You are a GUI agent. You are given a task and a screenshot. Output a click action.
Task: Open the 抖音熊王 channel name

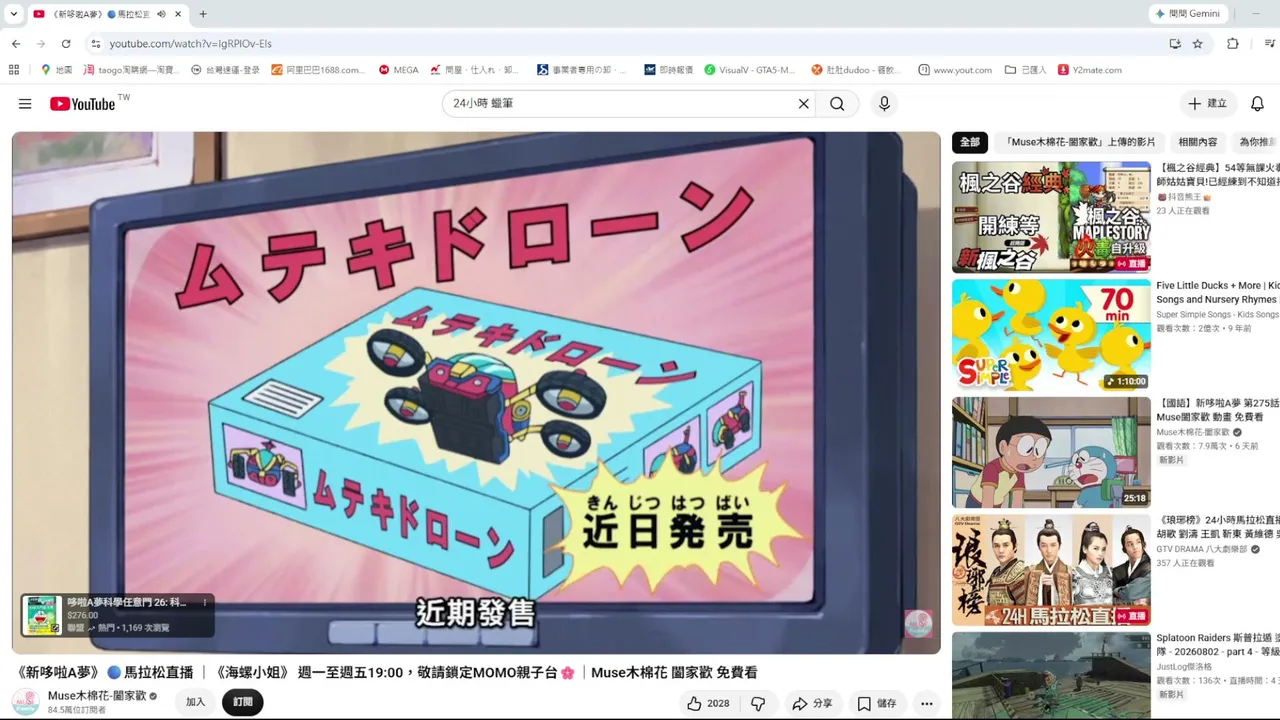(1183, 197)
